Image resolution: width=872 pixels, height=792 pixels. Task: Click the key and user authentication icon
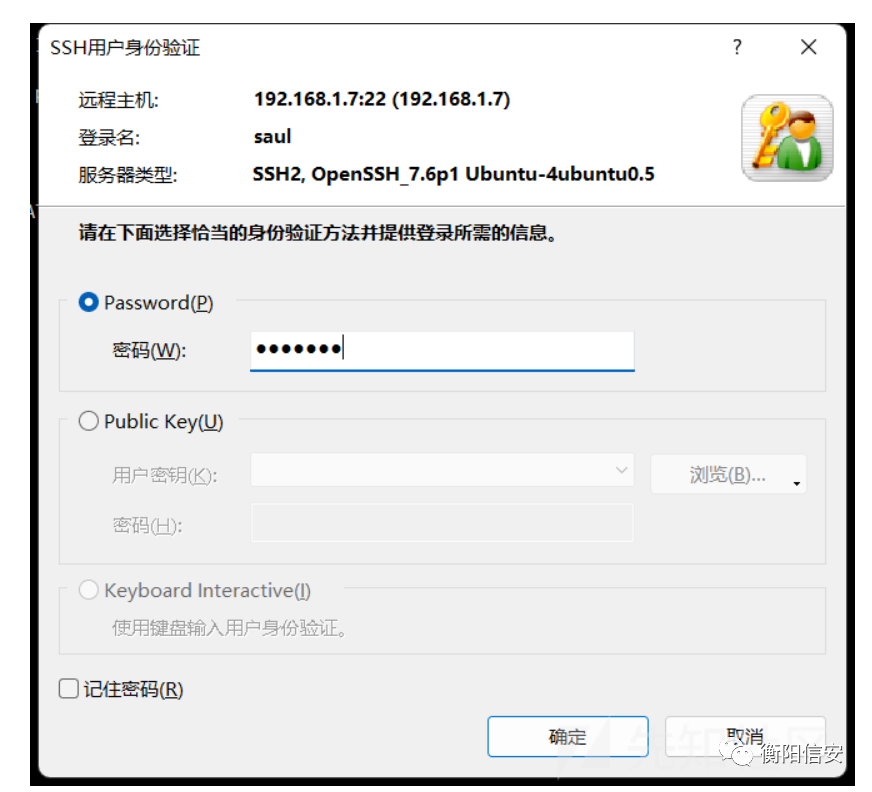(787, 138)
